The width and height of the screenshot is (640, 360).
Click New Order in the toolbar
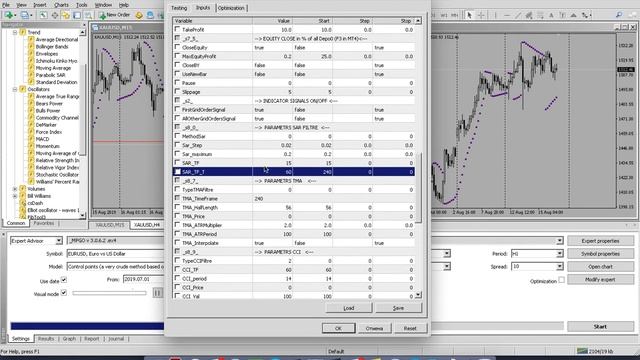(114, 15)
